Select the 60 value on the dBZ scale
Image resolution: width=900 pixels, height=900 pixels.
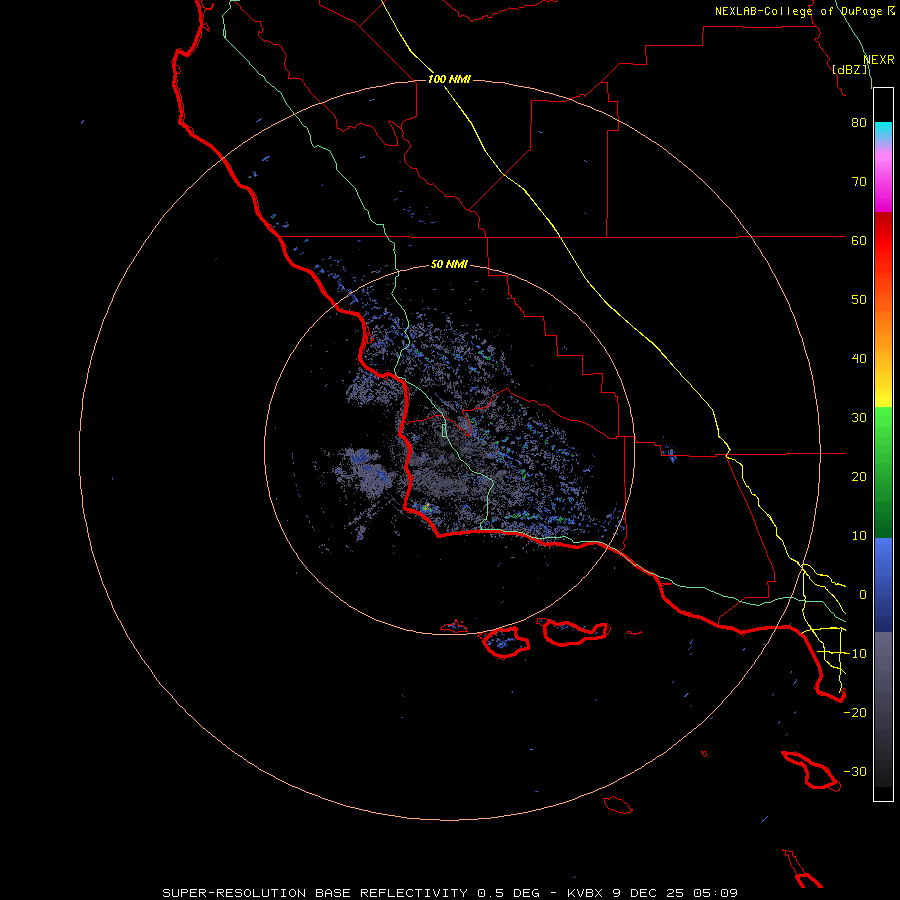(x=859, y=240)
